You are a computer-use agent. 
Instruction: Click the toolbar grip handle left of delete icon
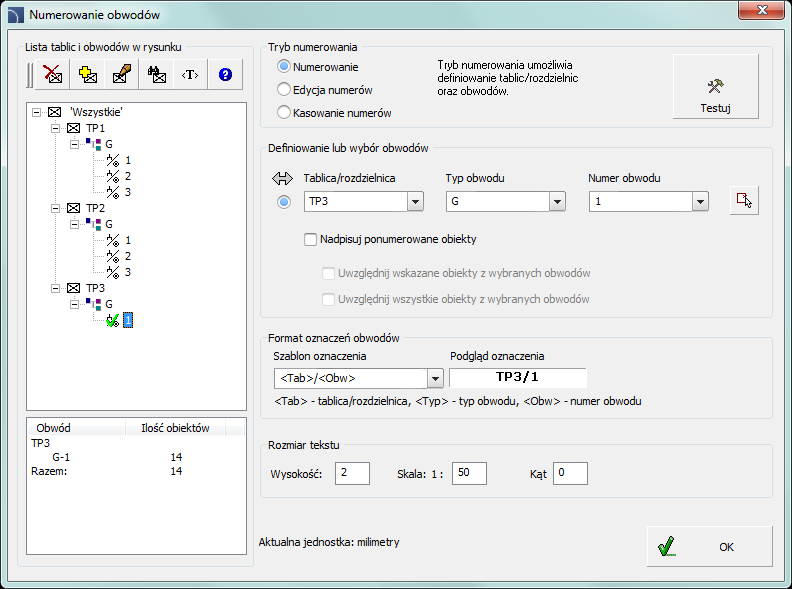pos(30,75)
